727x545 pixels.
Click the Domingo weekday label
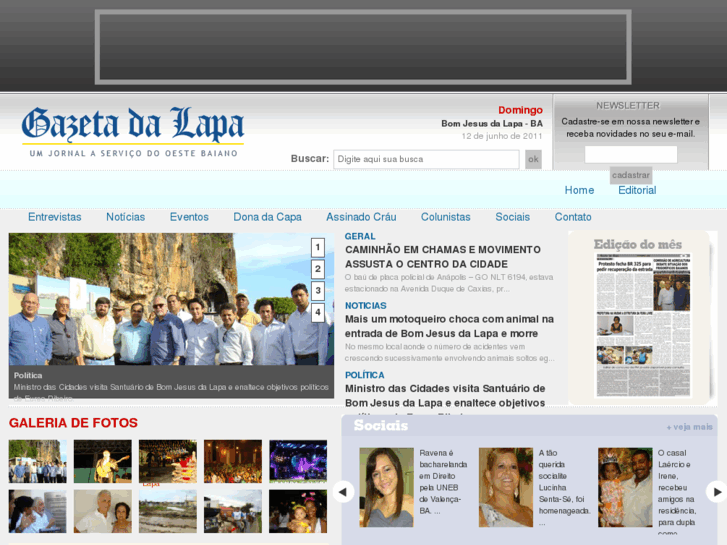[x=520, y=110]
